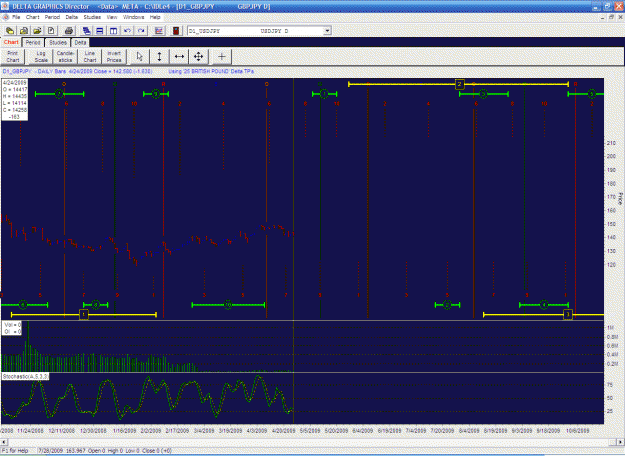
Task: Click the first yellow tag toolbar icon
Action: coord(10,31)
